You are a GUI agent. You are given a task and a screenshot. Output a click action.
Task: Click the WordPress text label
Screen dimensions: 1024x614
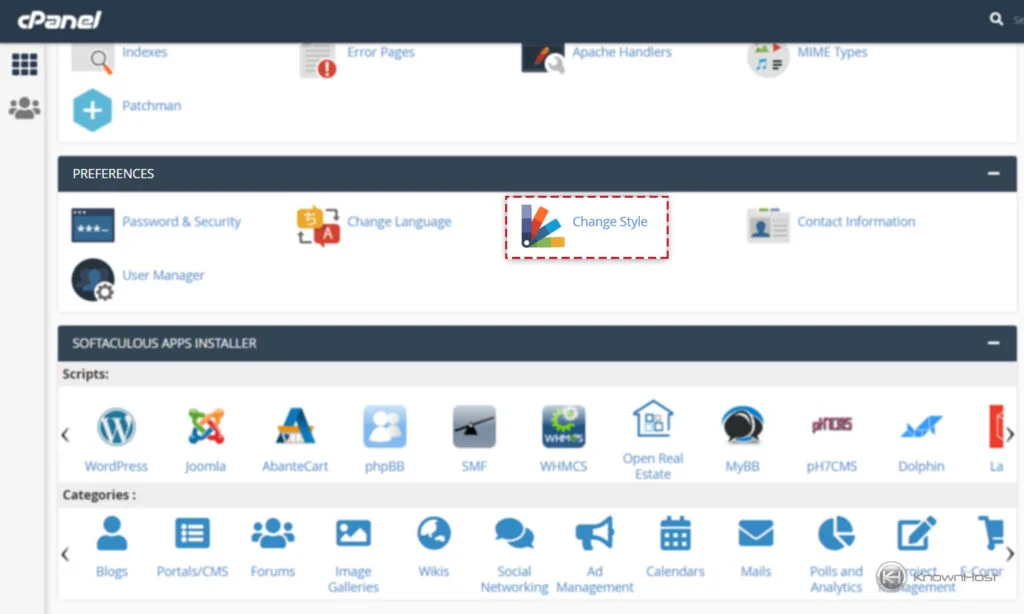click(116, 466)
